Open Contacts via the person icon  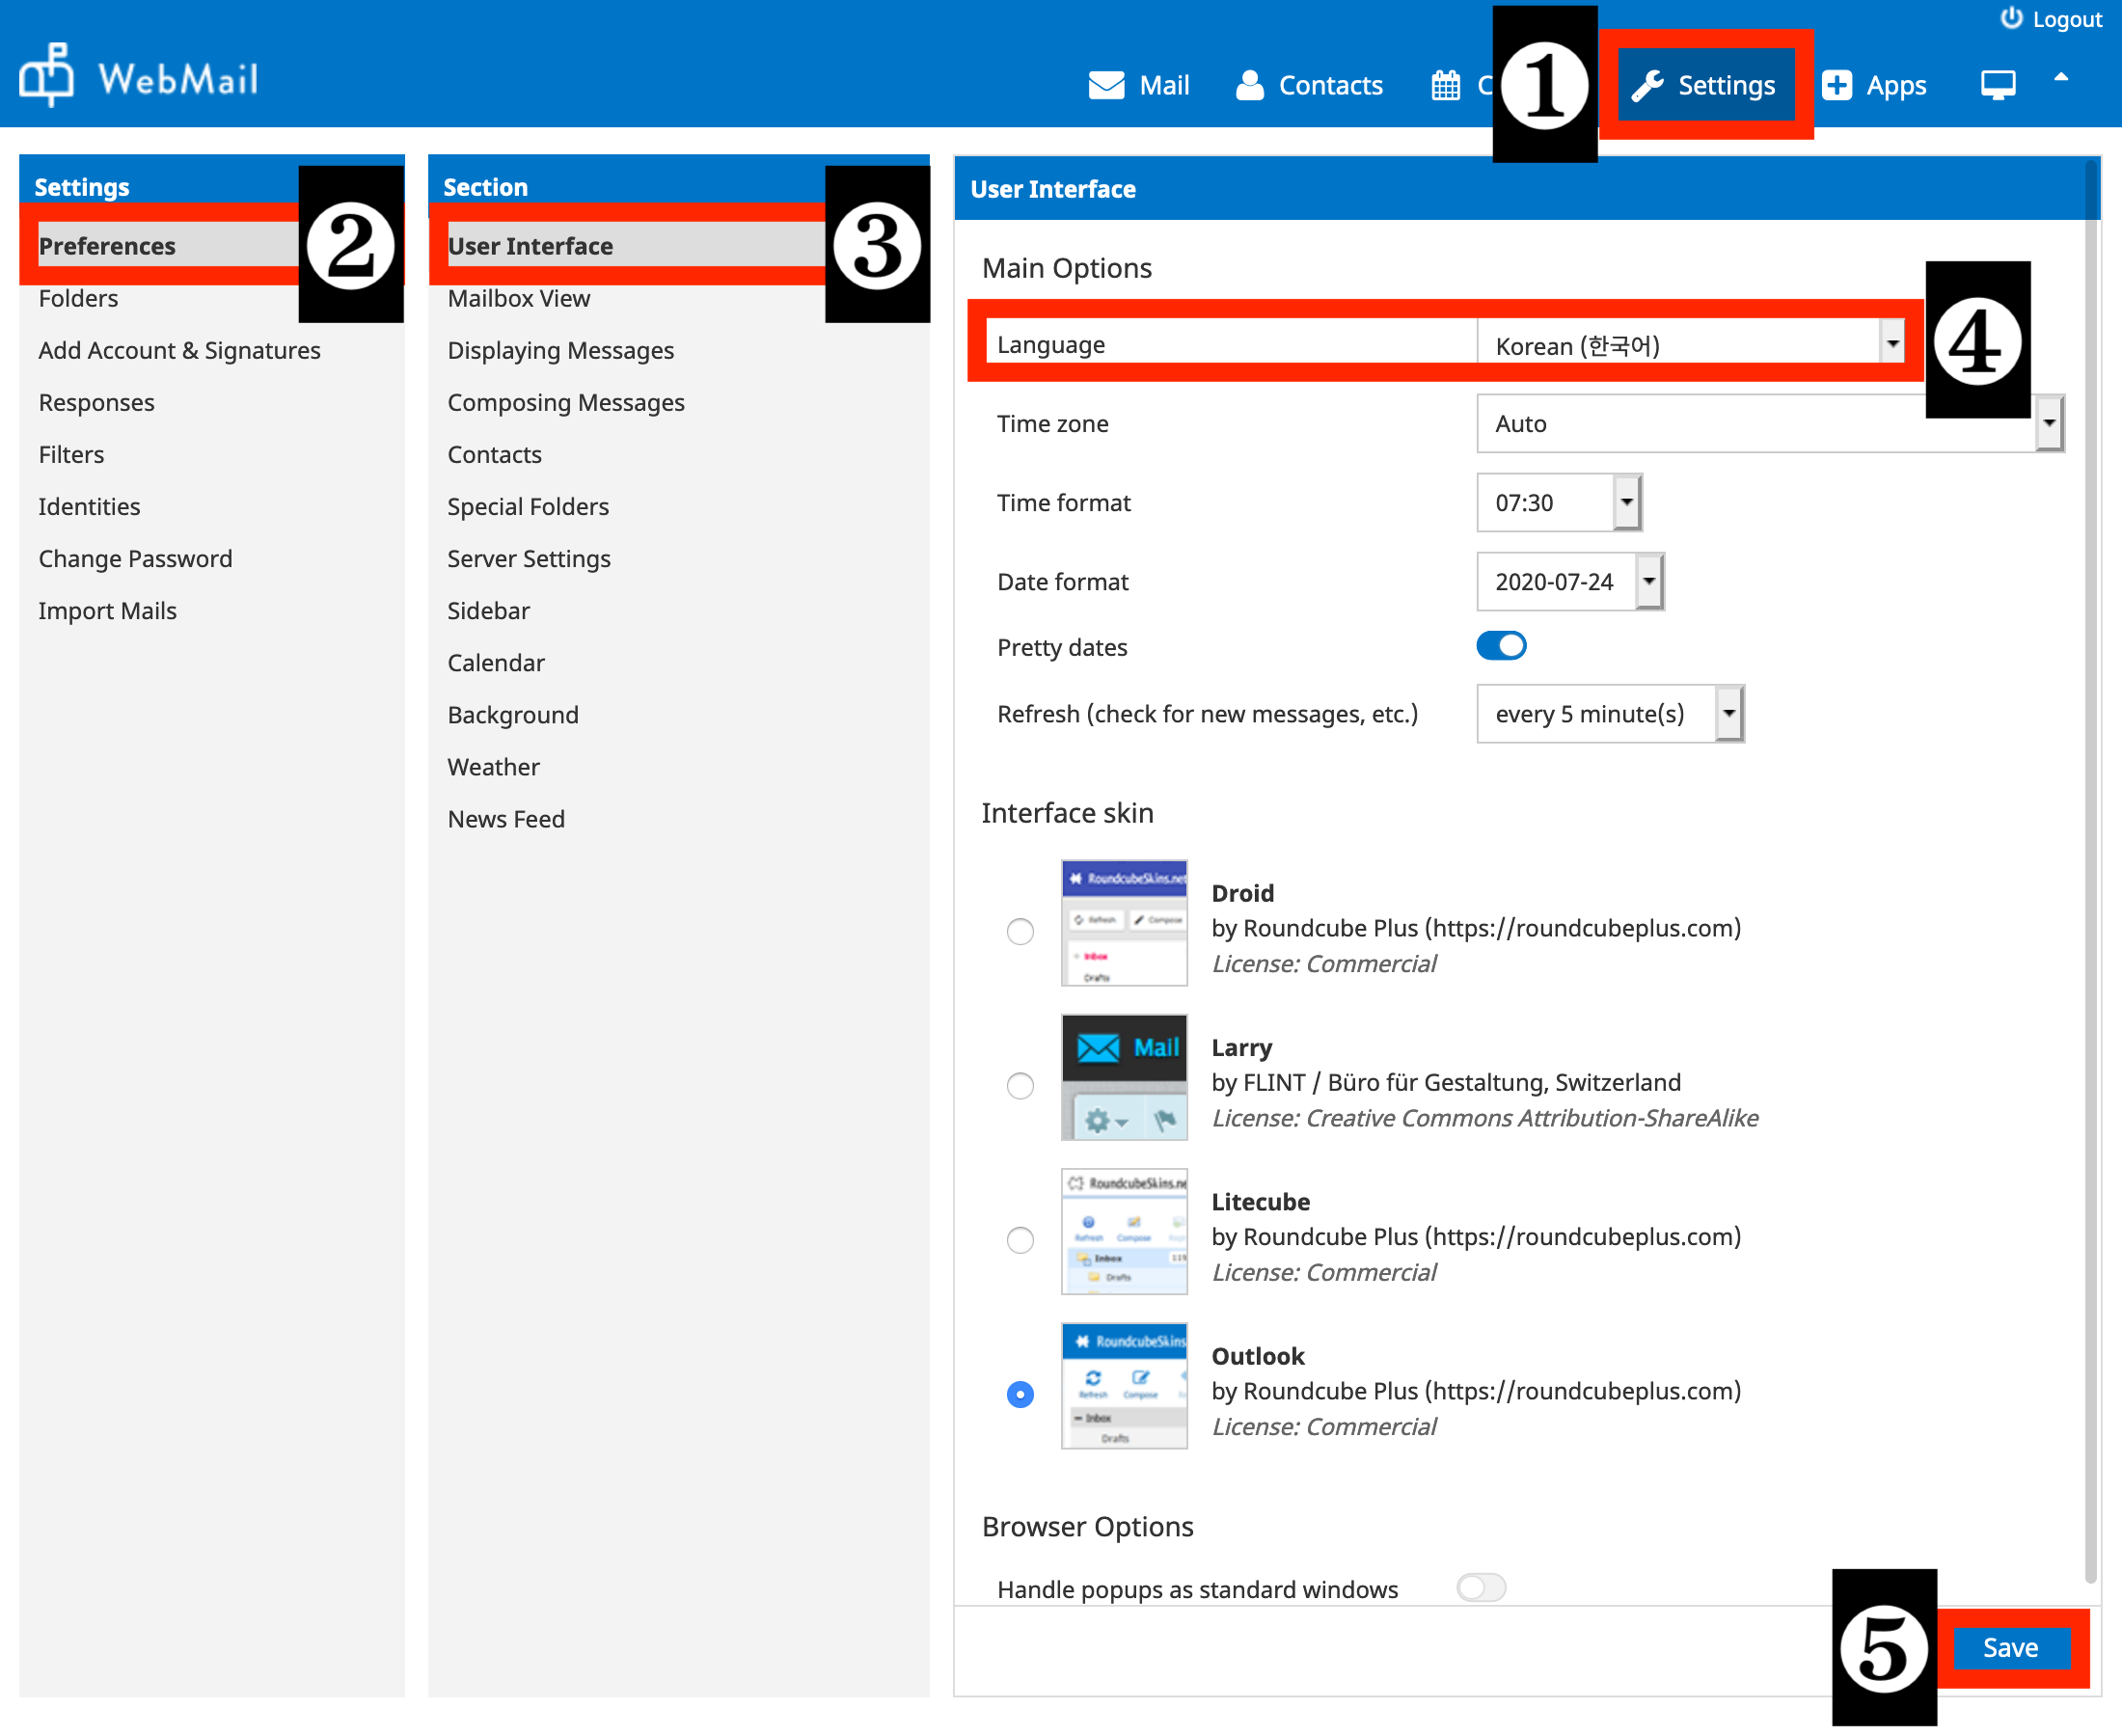pyautogui.click(x=1250, y=85)
